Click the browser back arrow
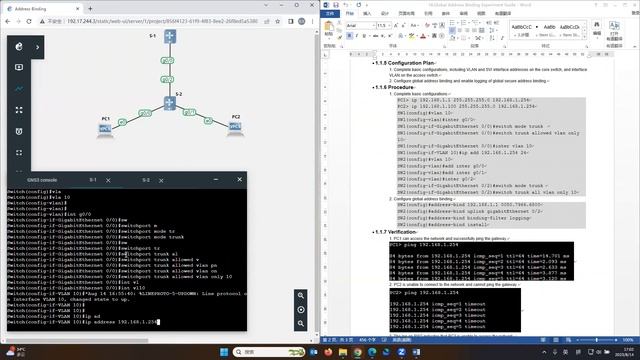Image resolution: width=640 pixels, height=360 pixels. pos(8,21)
